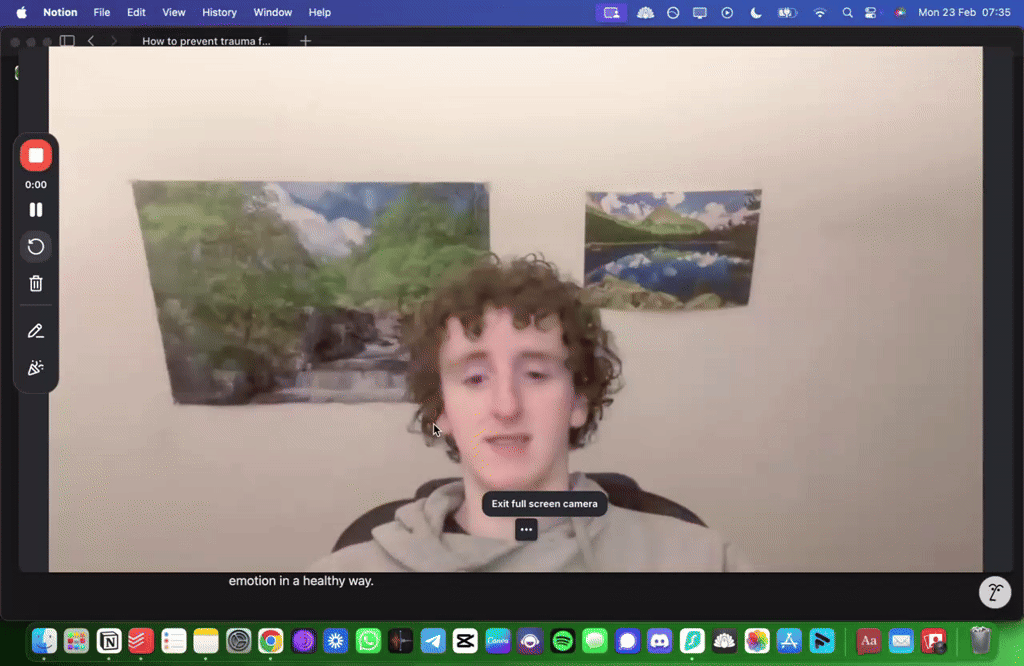
Task: Pause the recording
Action: click(36, 210)
